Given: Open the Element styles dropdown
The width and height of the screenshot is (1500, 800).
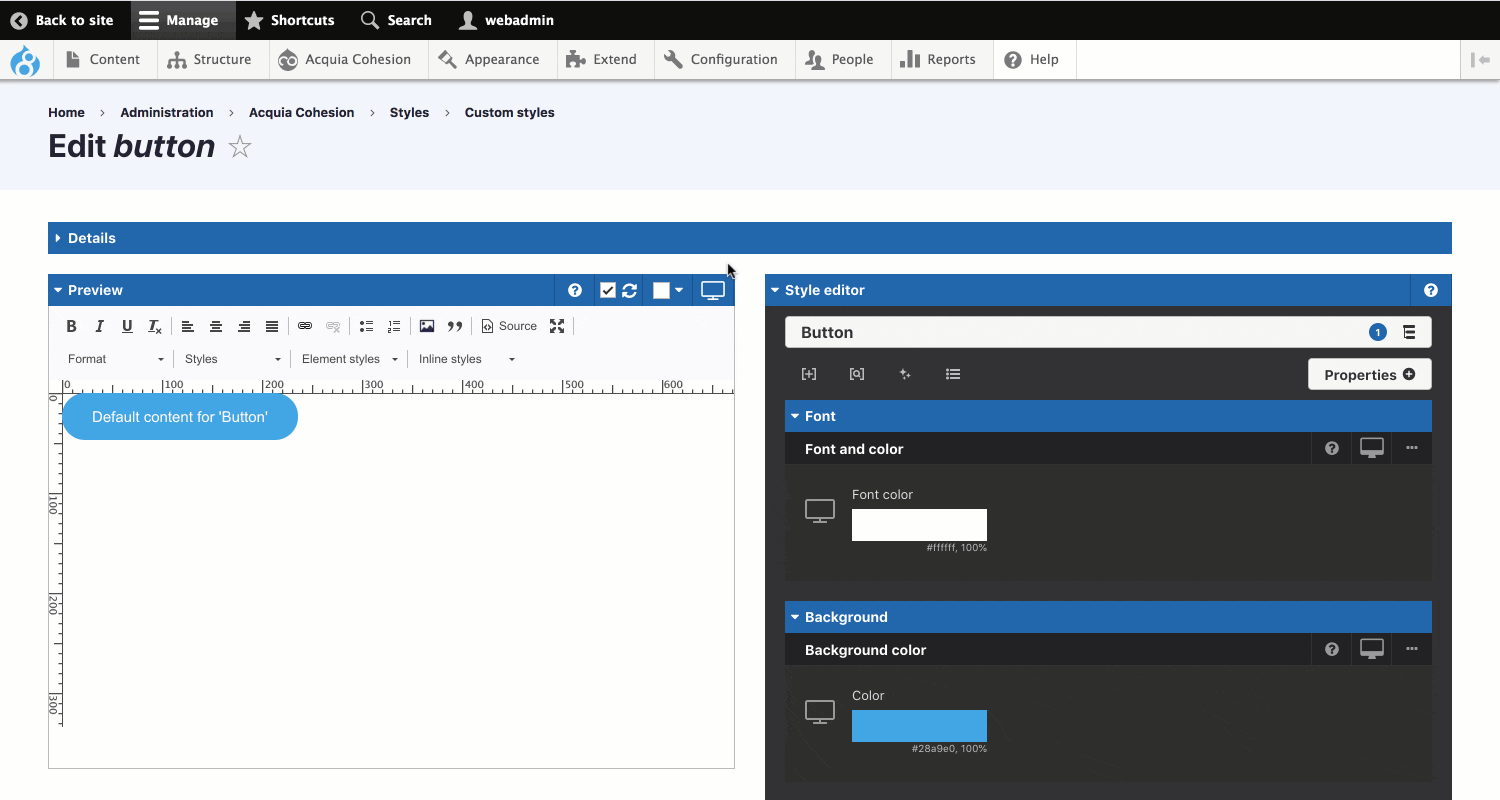Looking at the screenshot, I should coord(349,359).
